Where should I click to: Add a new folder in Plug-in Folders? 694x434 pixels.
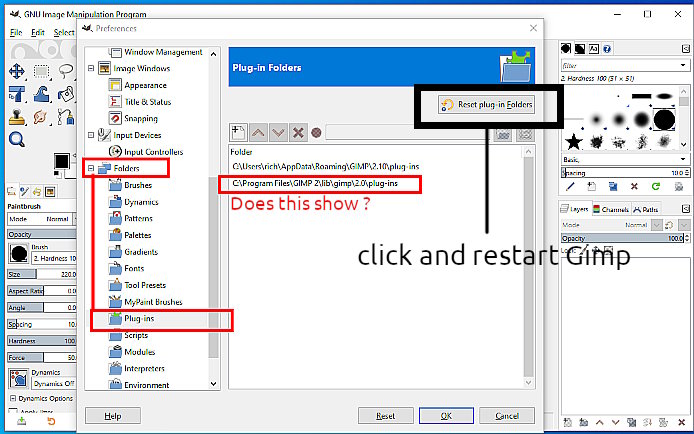239,132
